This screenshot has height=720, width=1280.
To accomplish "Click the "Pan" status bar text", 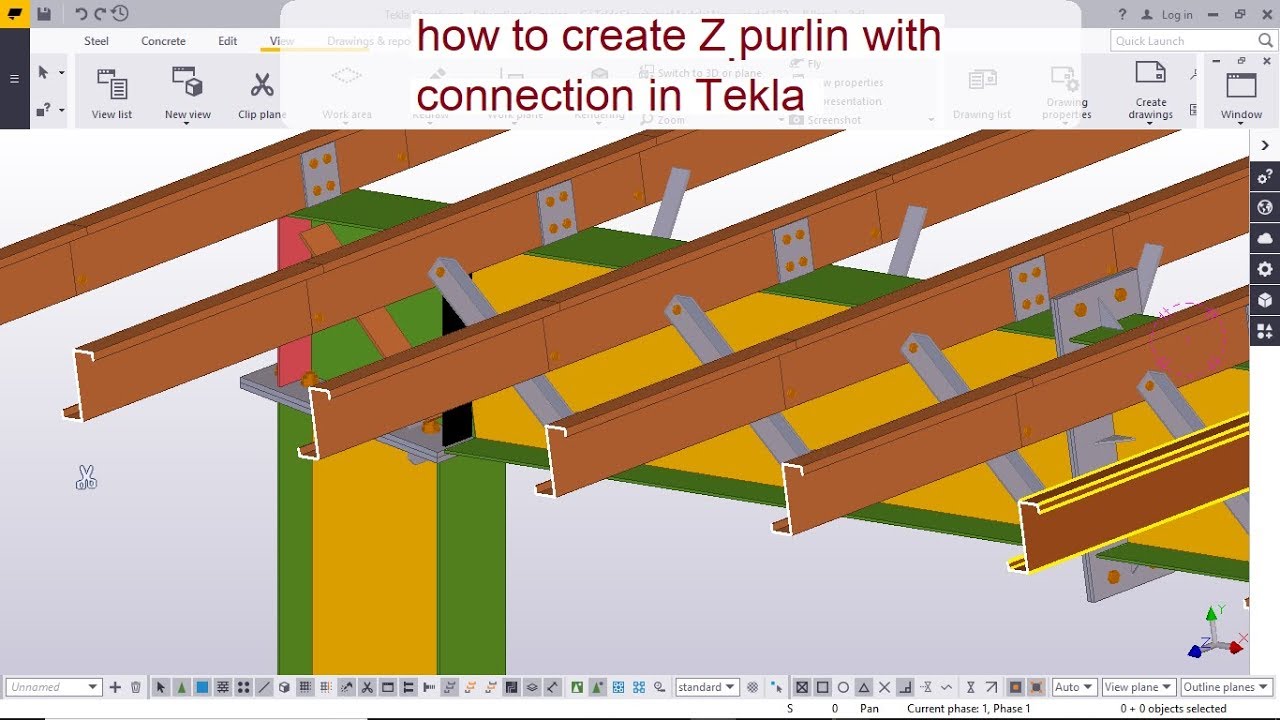I will click(869, 708).
